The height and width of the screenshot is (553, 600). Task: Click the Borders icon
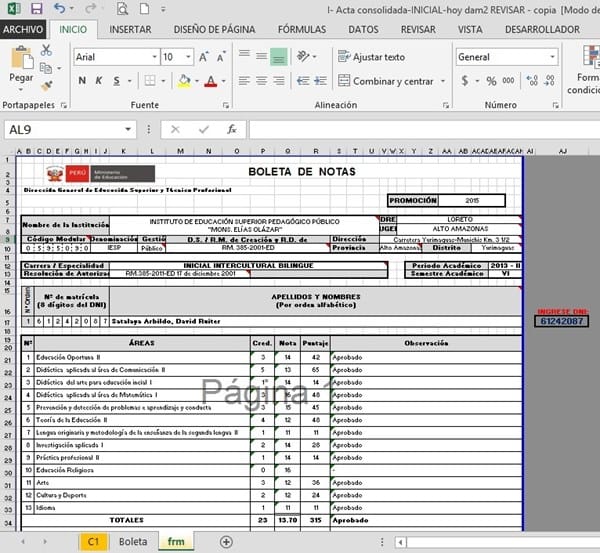(x=150, y=81)
